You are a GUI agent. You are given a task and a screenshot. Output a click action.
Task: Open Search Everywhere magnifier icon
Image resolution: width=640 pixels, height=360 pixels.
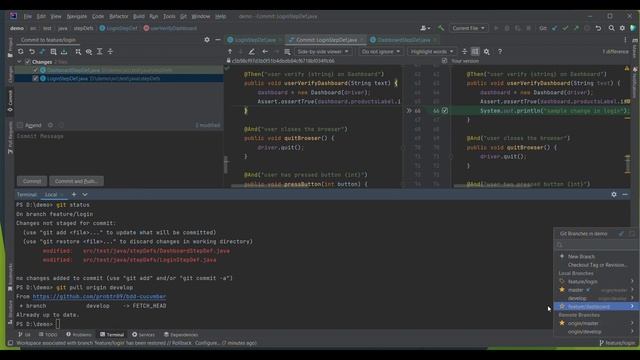coord(611,28)
